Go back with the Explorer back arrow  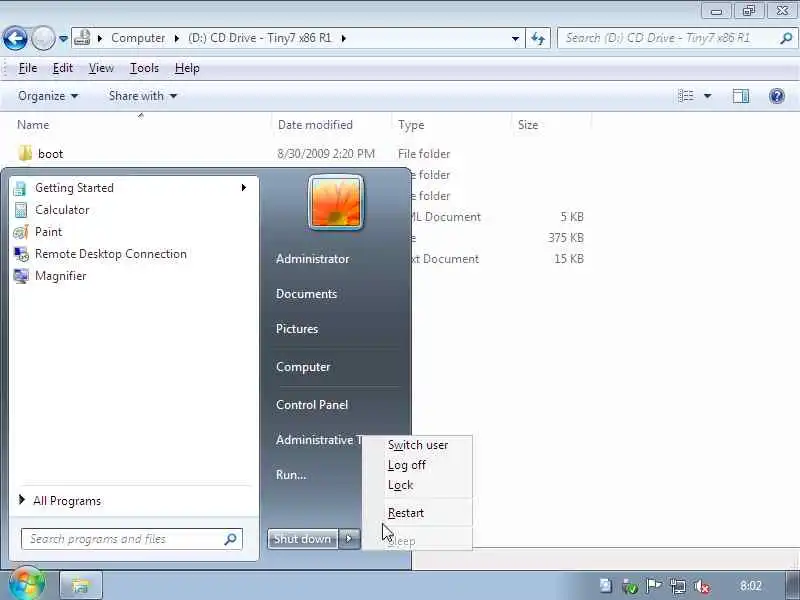coord(15,38)
